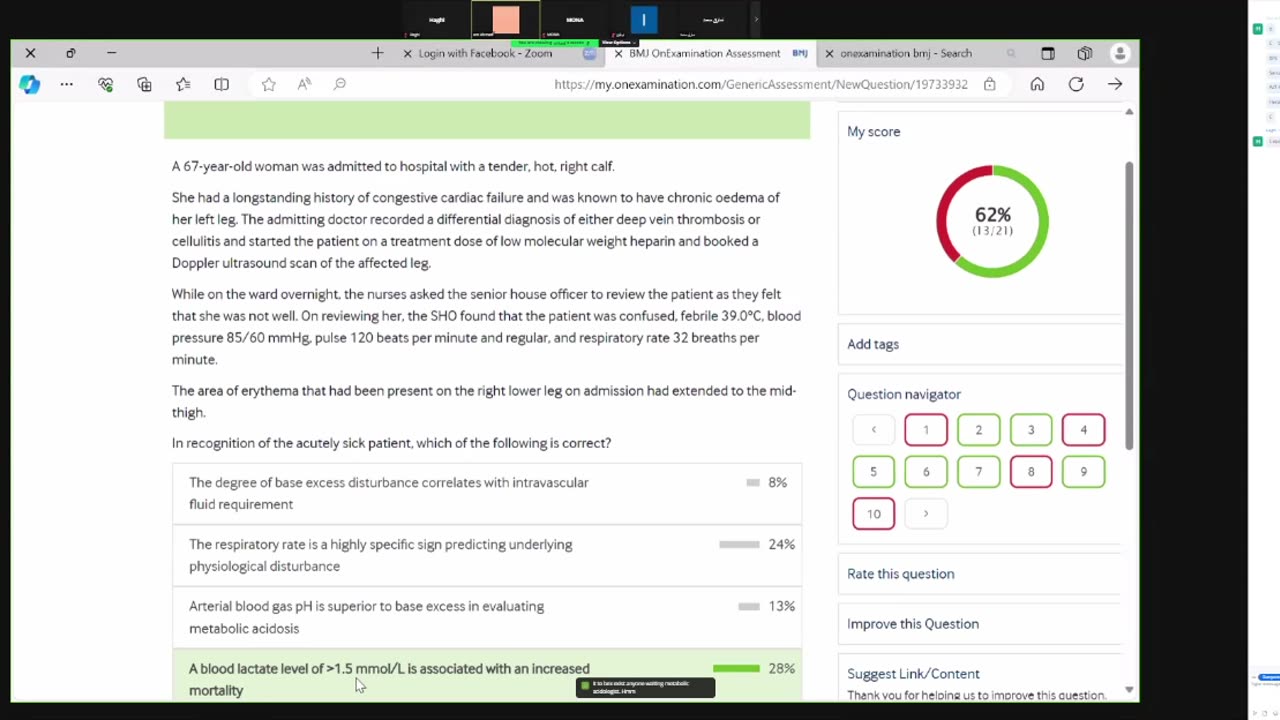Screen dimensions: 1280x720
Task: Open the Edge profile avatar
Action: [1120, 53]
